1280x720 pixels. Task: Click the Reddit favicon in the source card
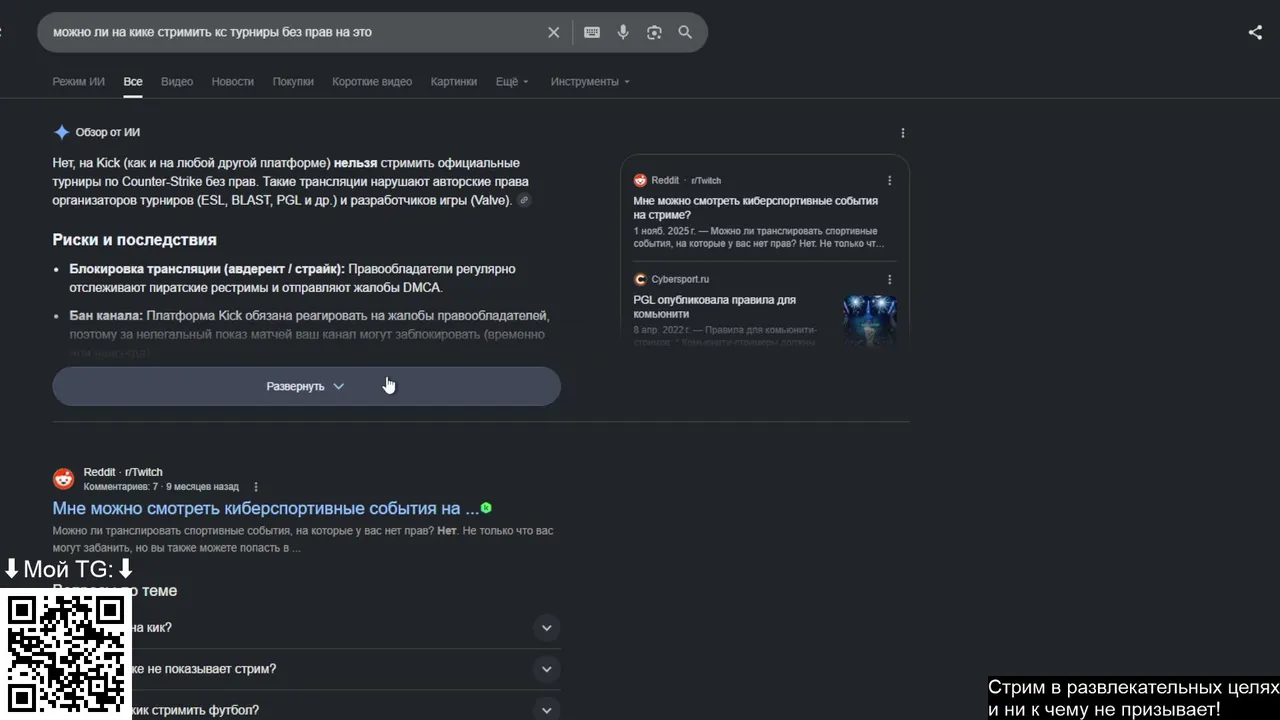[640, 181]
